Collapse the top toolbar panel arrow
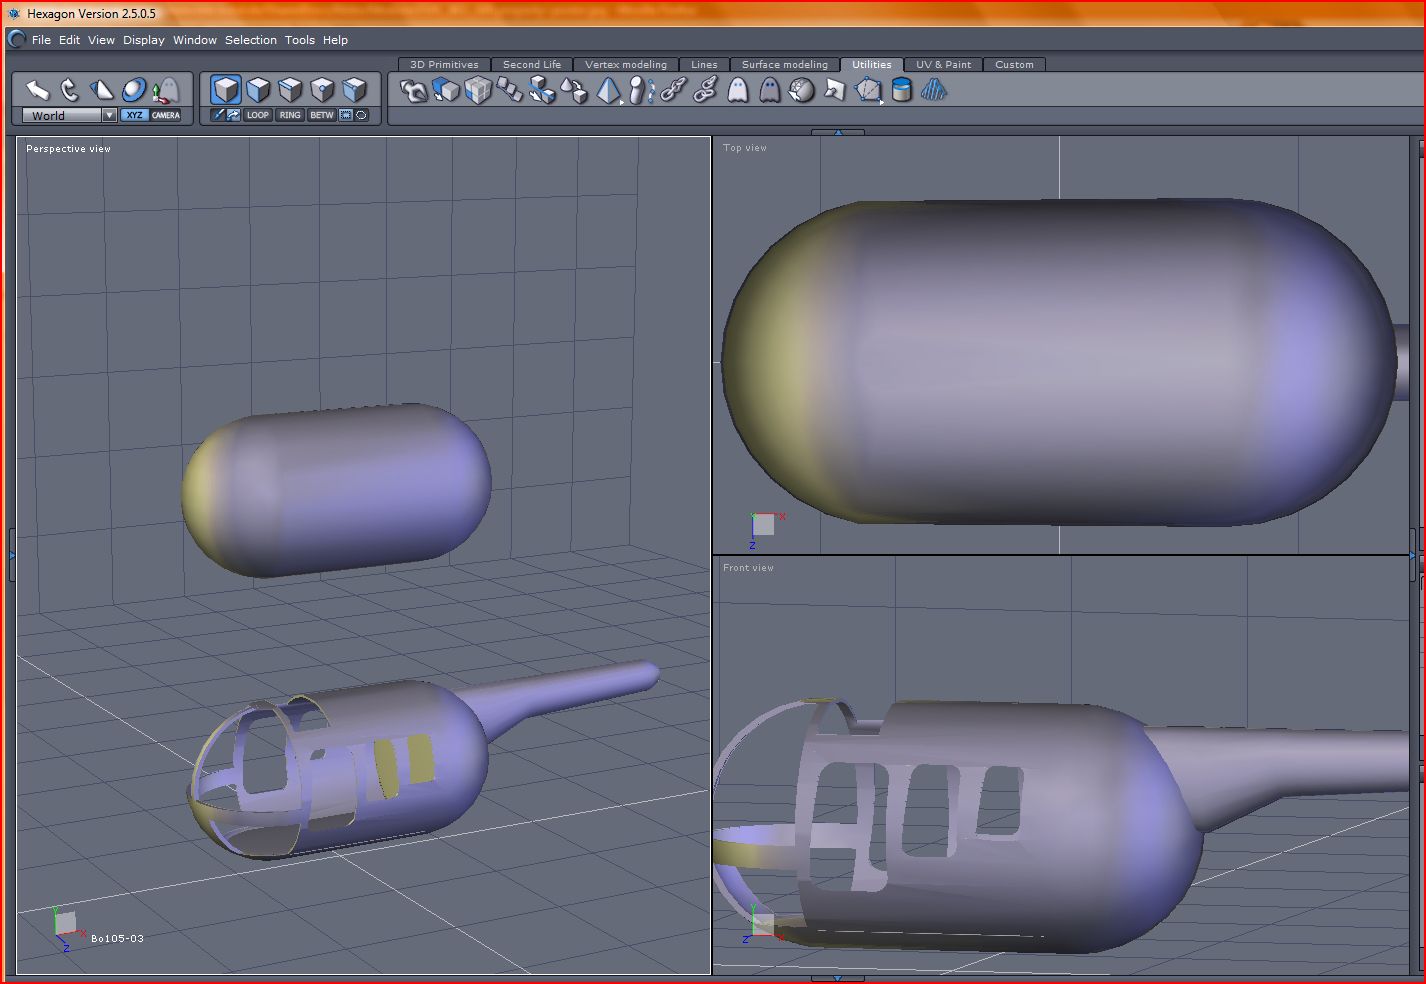1426x984 pixels. point(838,132)
